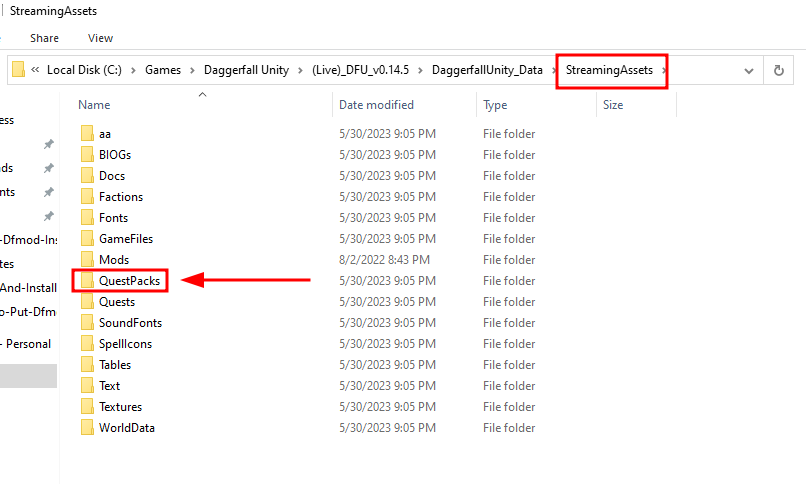Open the View ribbon tab
This screenshot has width=806, height=484.
pyautogui.click(x=100, y=38)
